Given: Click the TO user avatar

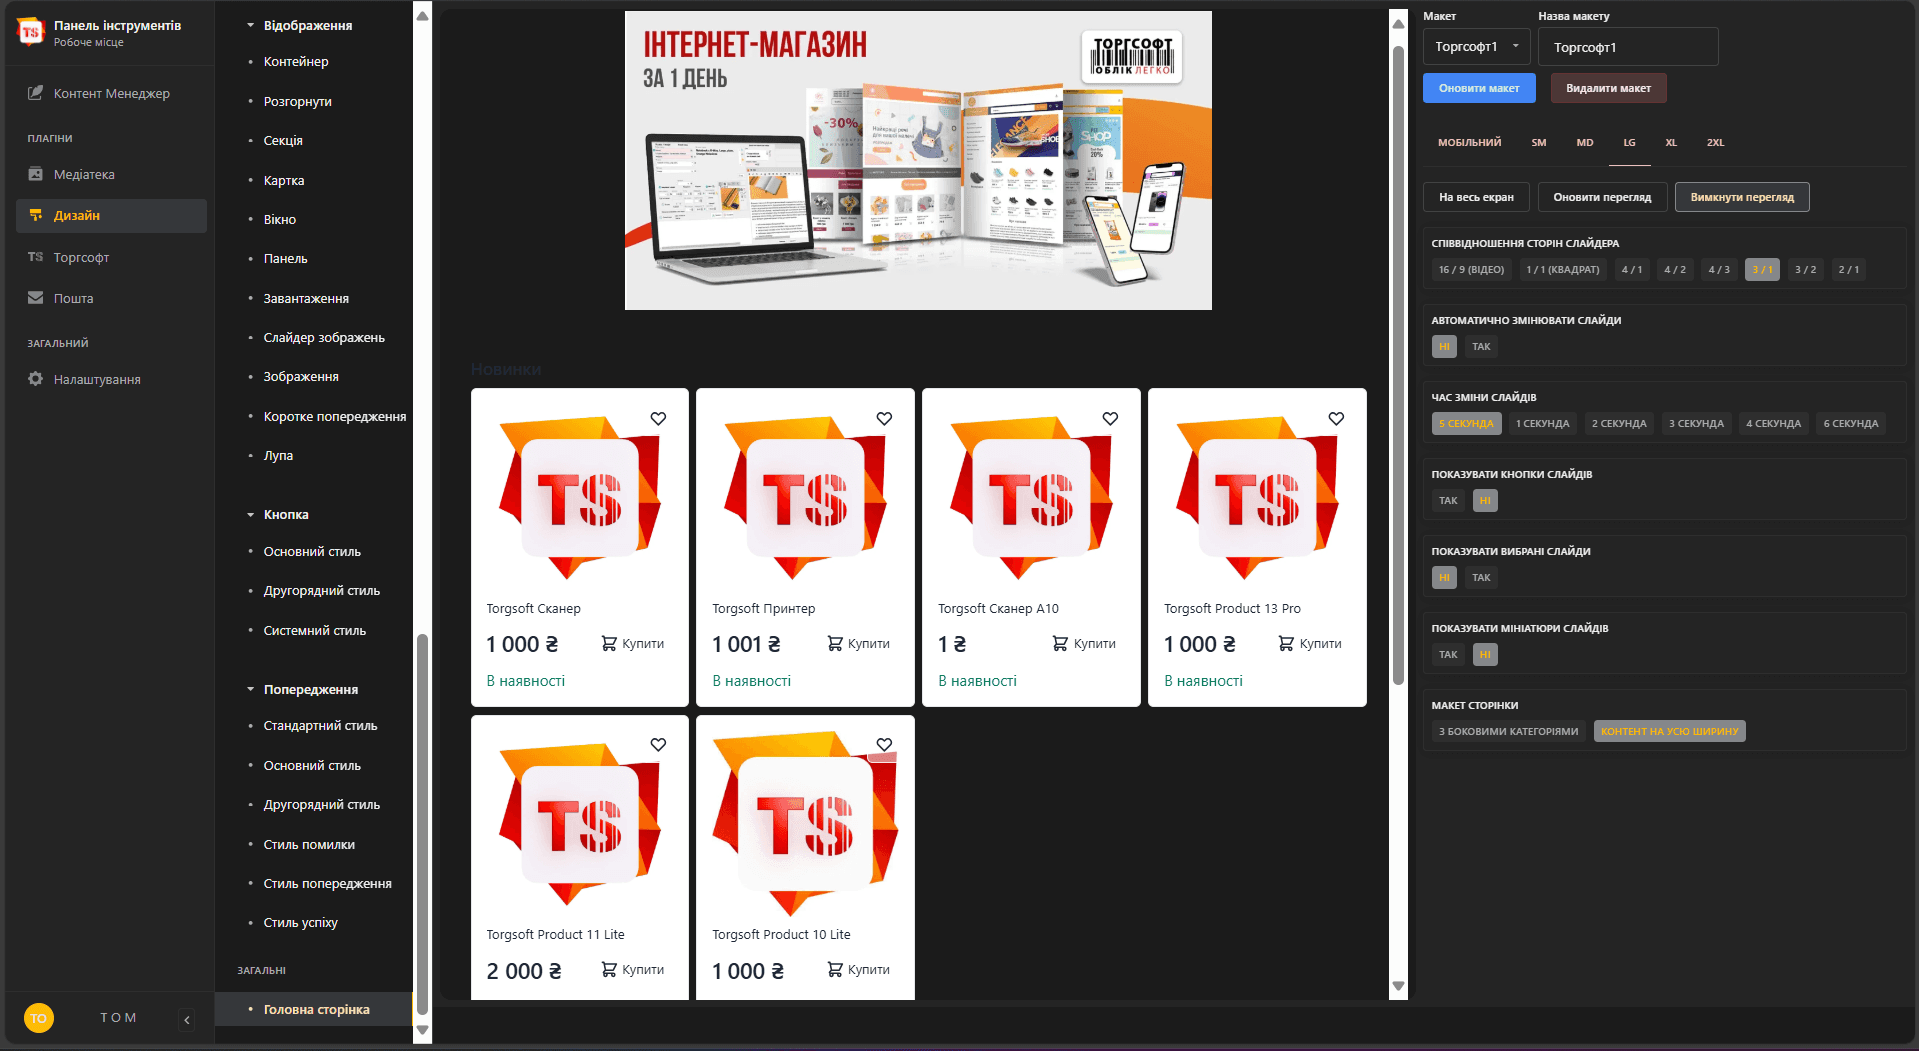Looking at the screenshot, I should coord(38,1018).
